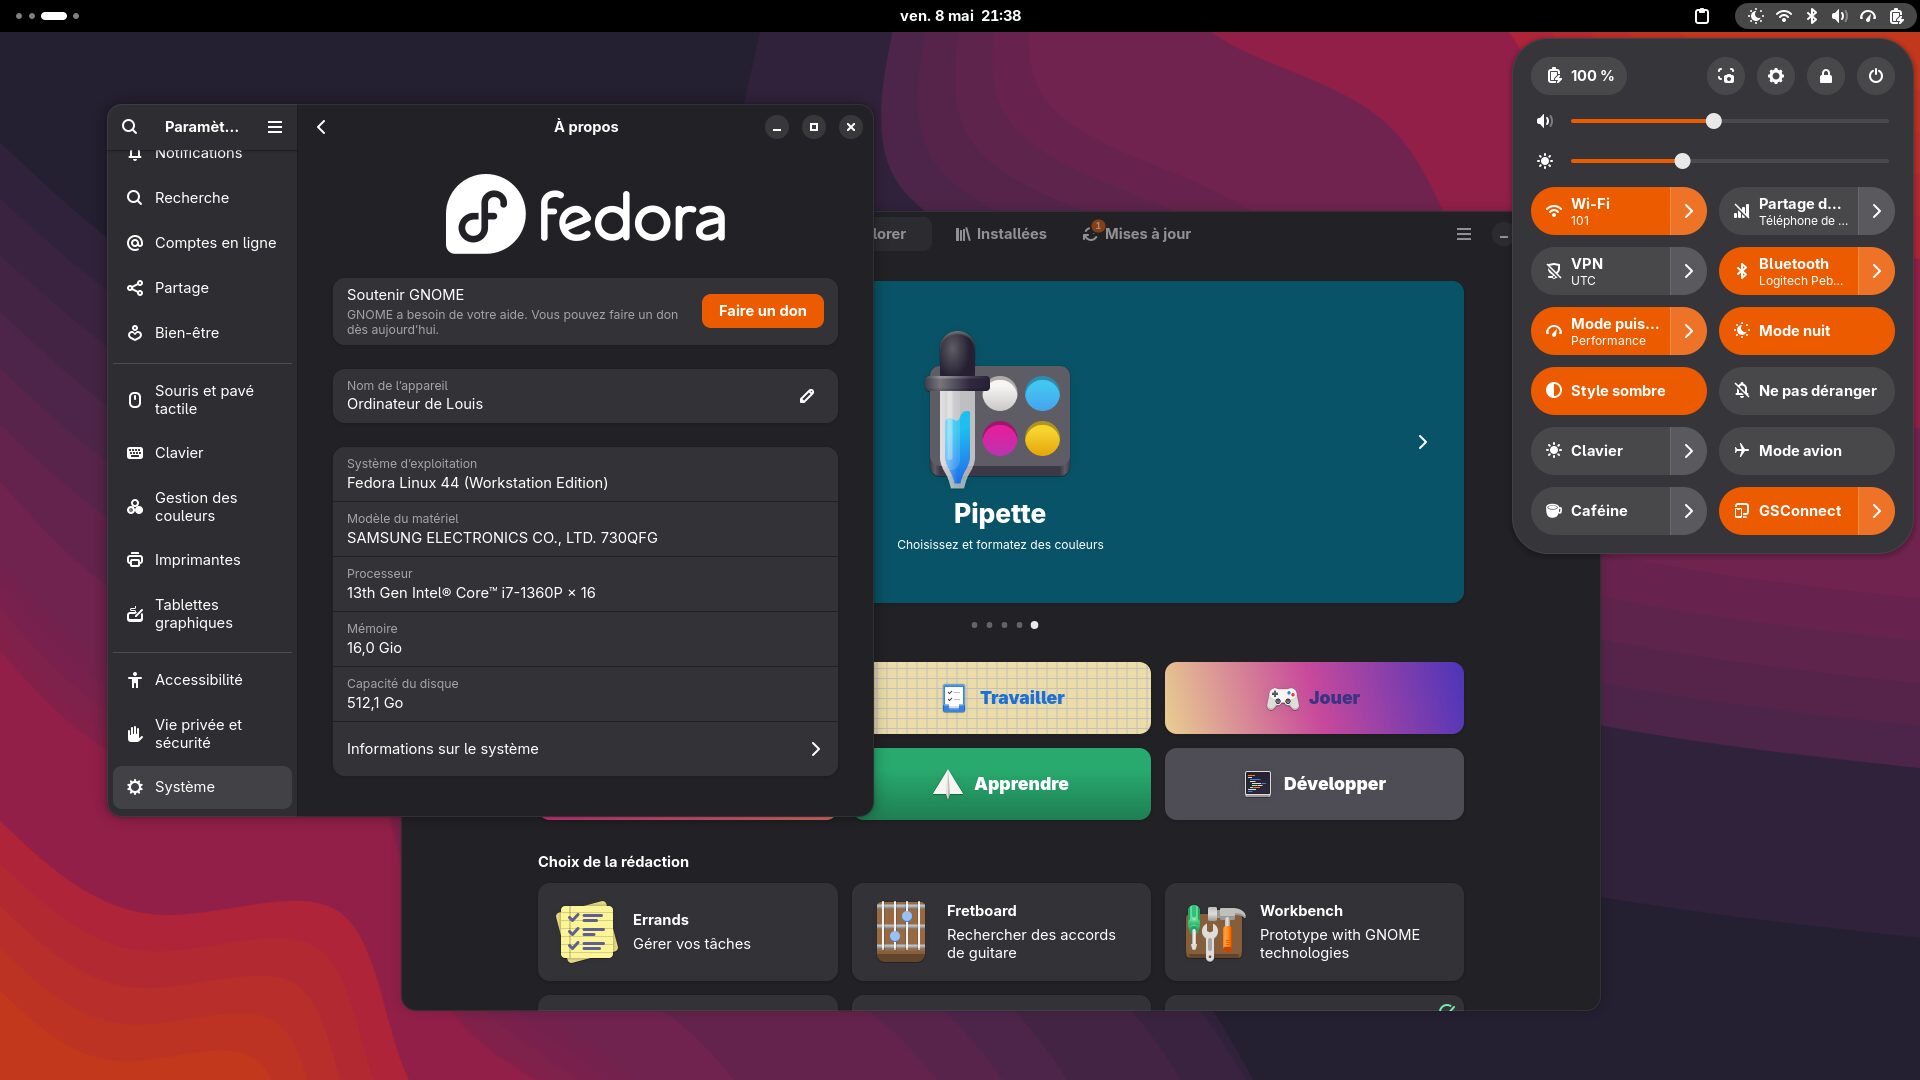
Task: Open system status area in the top bar
Action: (x=1824, y=16)
